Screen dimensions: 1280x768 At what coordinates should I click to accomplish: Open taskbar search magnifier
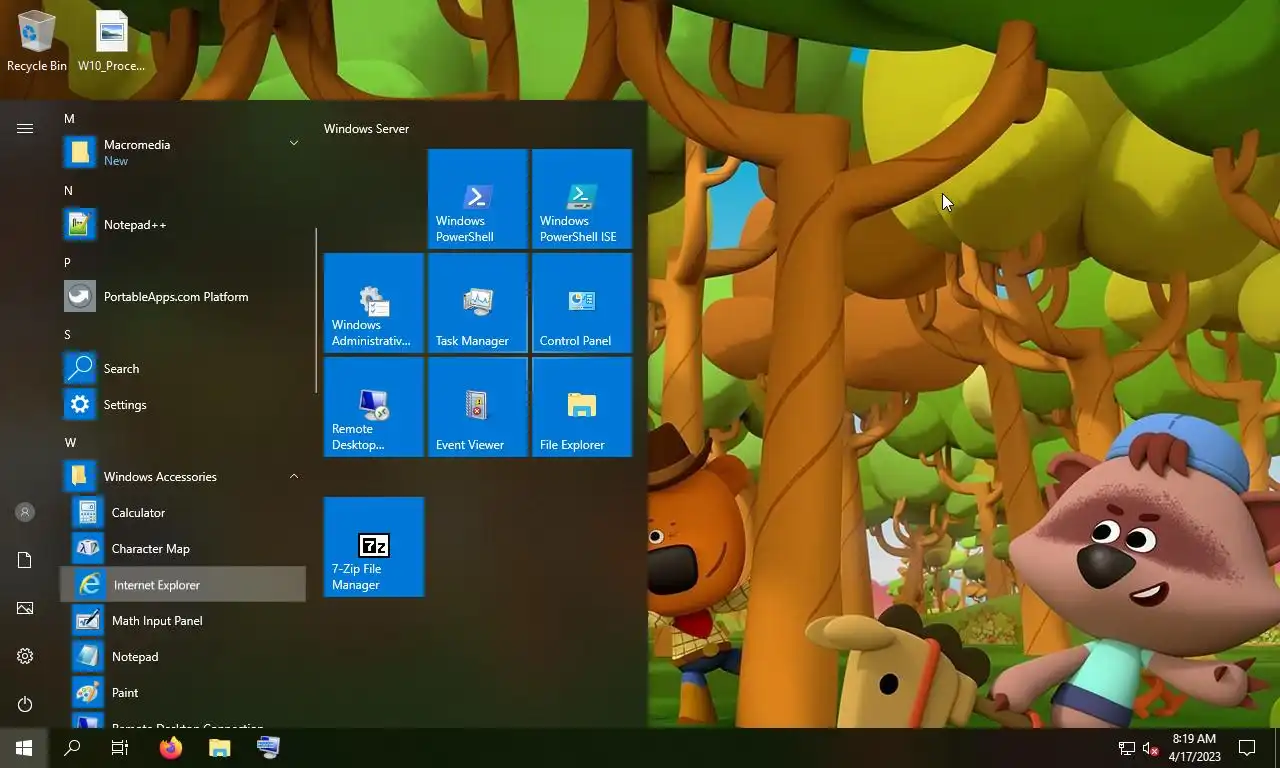coord(72,748)
